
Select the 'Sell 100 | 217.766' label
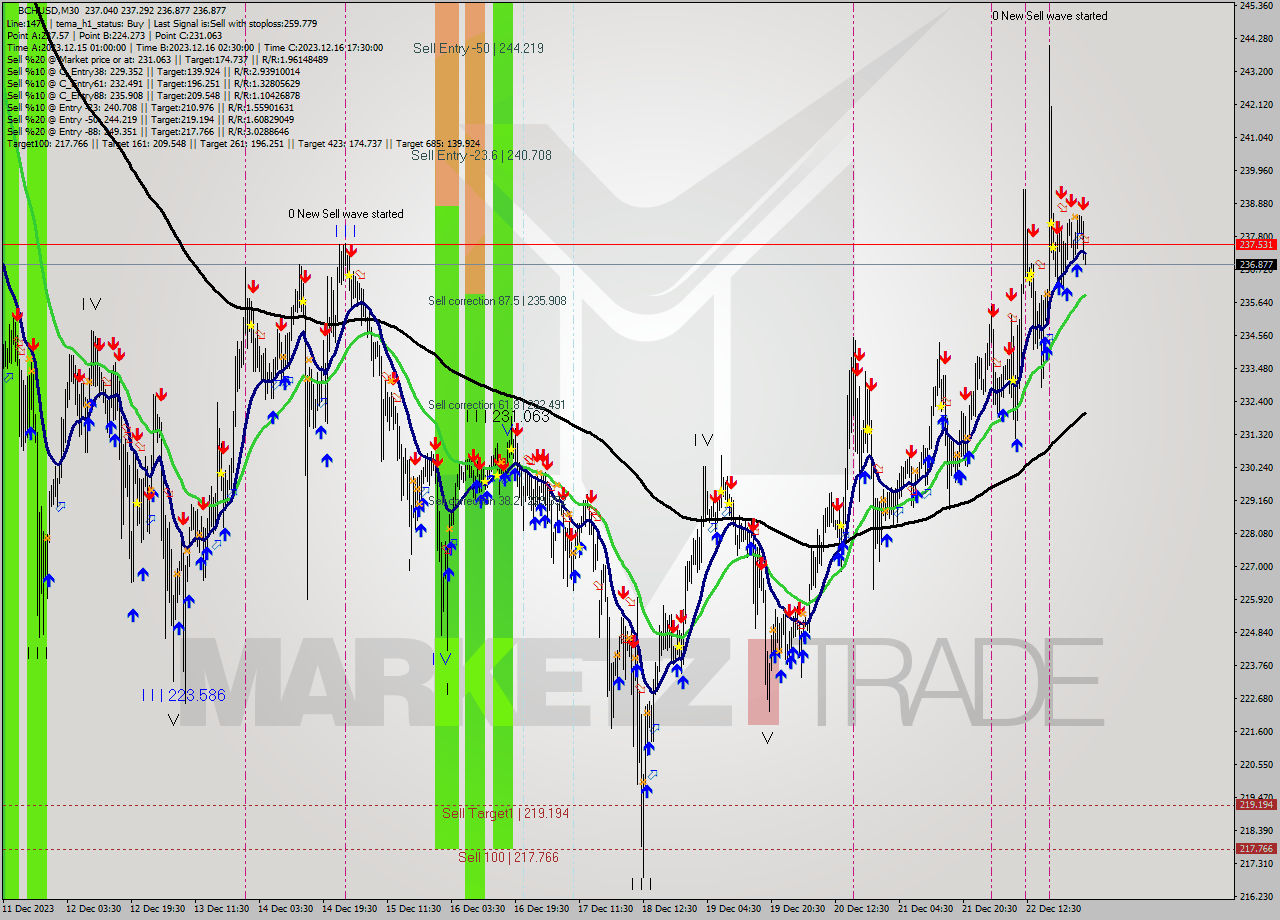[508, 857]
